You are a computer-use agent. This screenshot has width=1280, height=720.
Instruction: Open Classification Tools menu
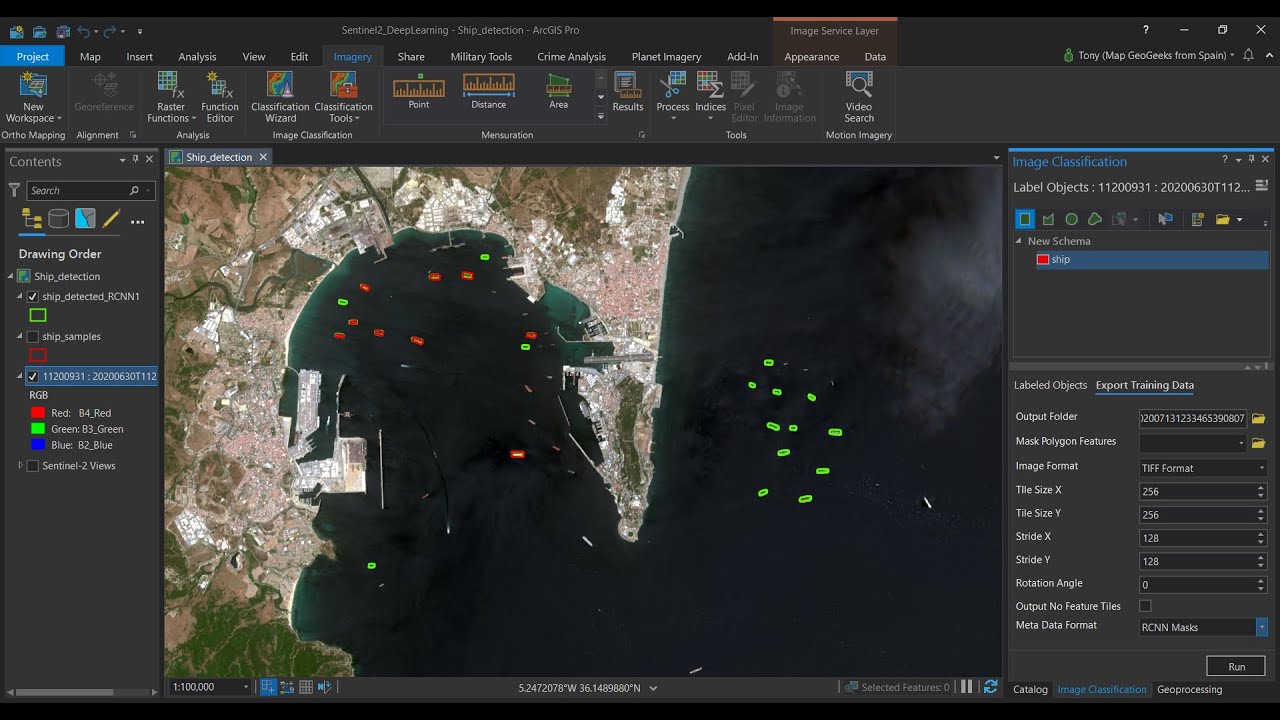(343, 97)
